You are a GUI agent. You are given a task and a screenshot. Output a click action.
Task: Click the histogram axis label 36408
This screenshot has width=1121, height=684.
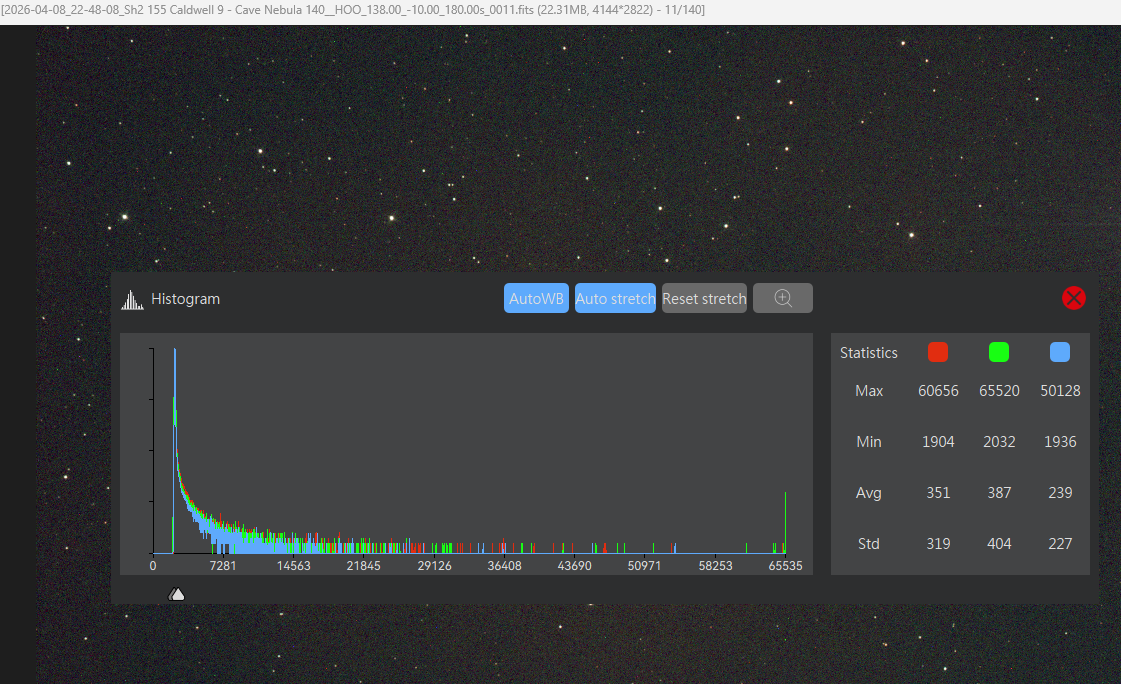coord(505,566)
